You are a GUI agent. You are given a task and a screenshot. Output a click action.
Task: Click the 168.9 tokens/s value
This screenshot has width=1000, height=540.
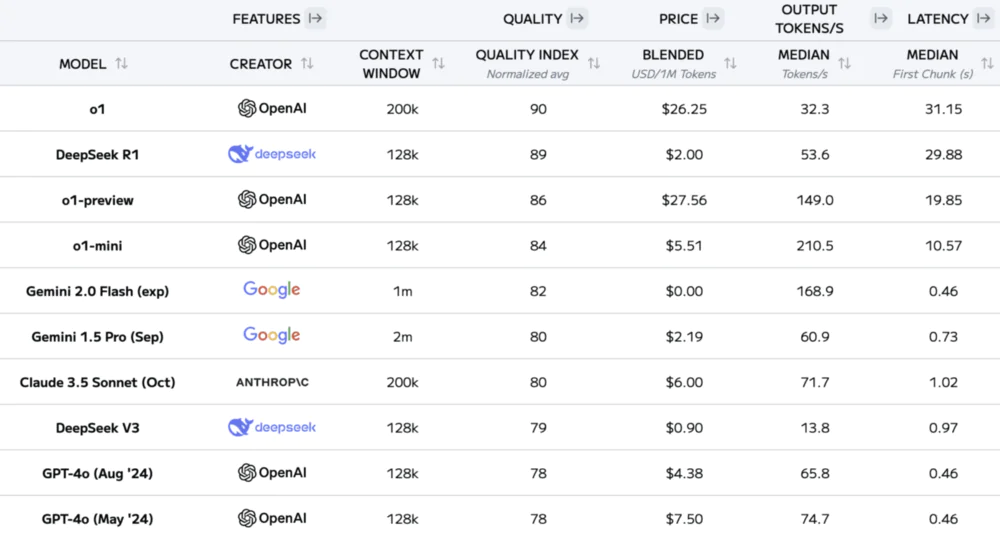[x=815, y=291]
